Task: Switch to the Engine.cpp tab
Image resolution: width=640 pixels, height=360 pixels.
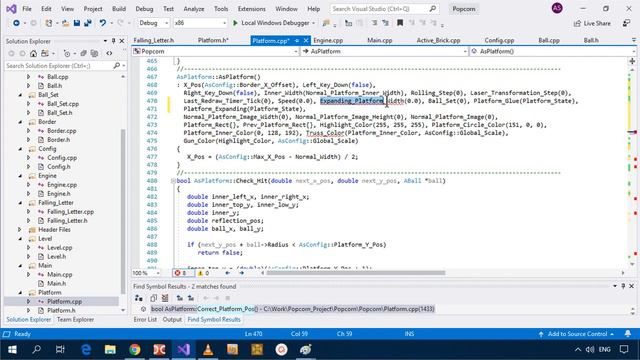Action: click(328, 40)
